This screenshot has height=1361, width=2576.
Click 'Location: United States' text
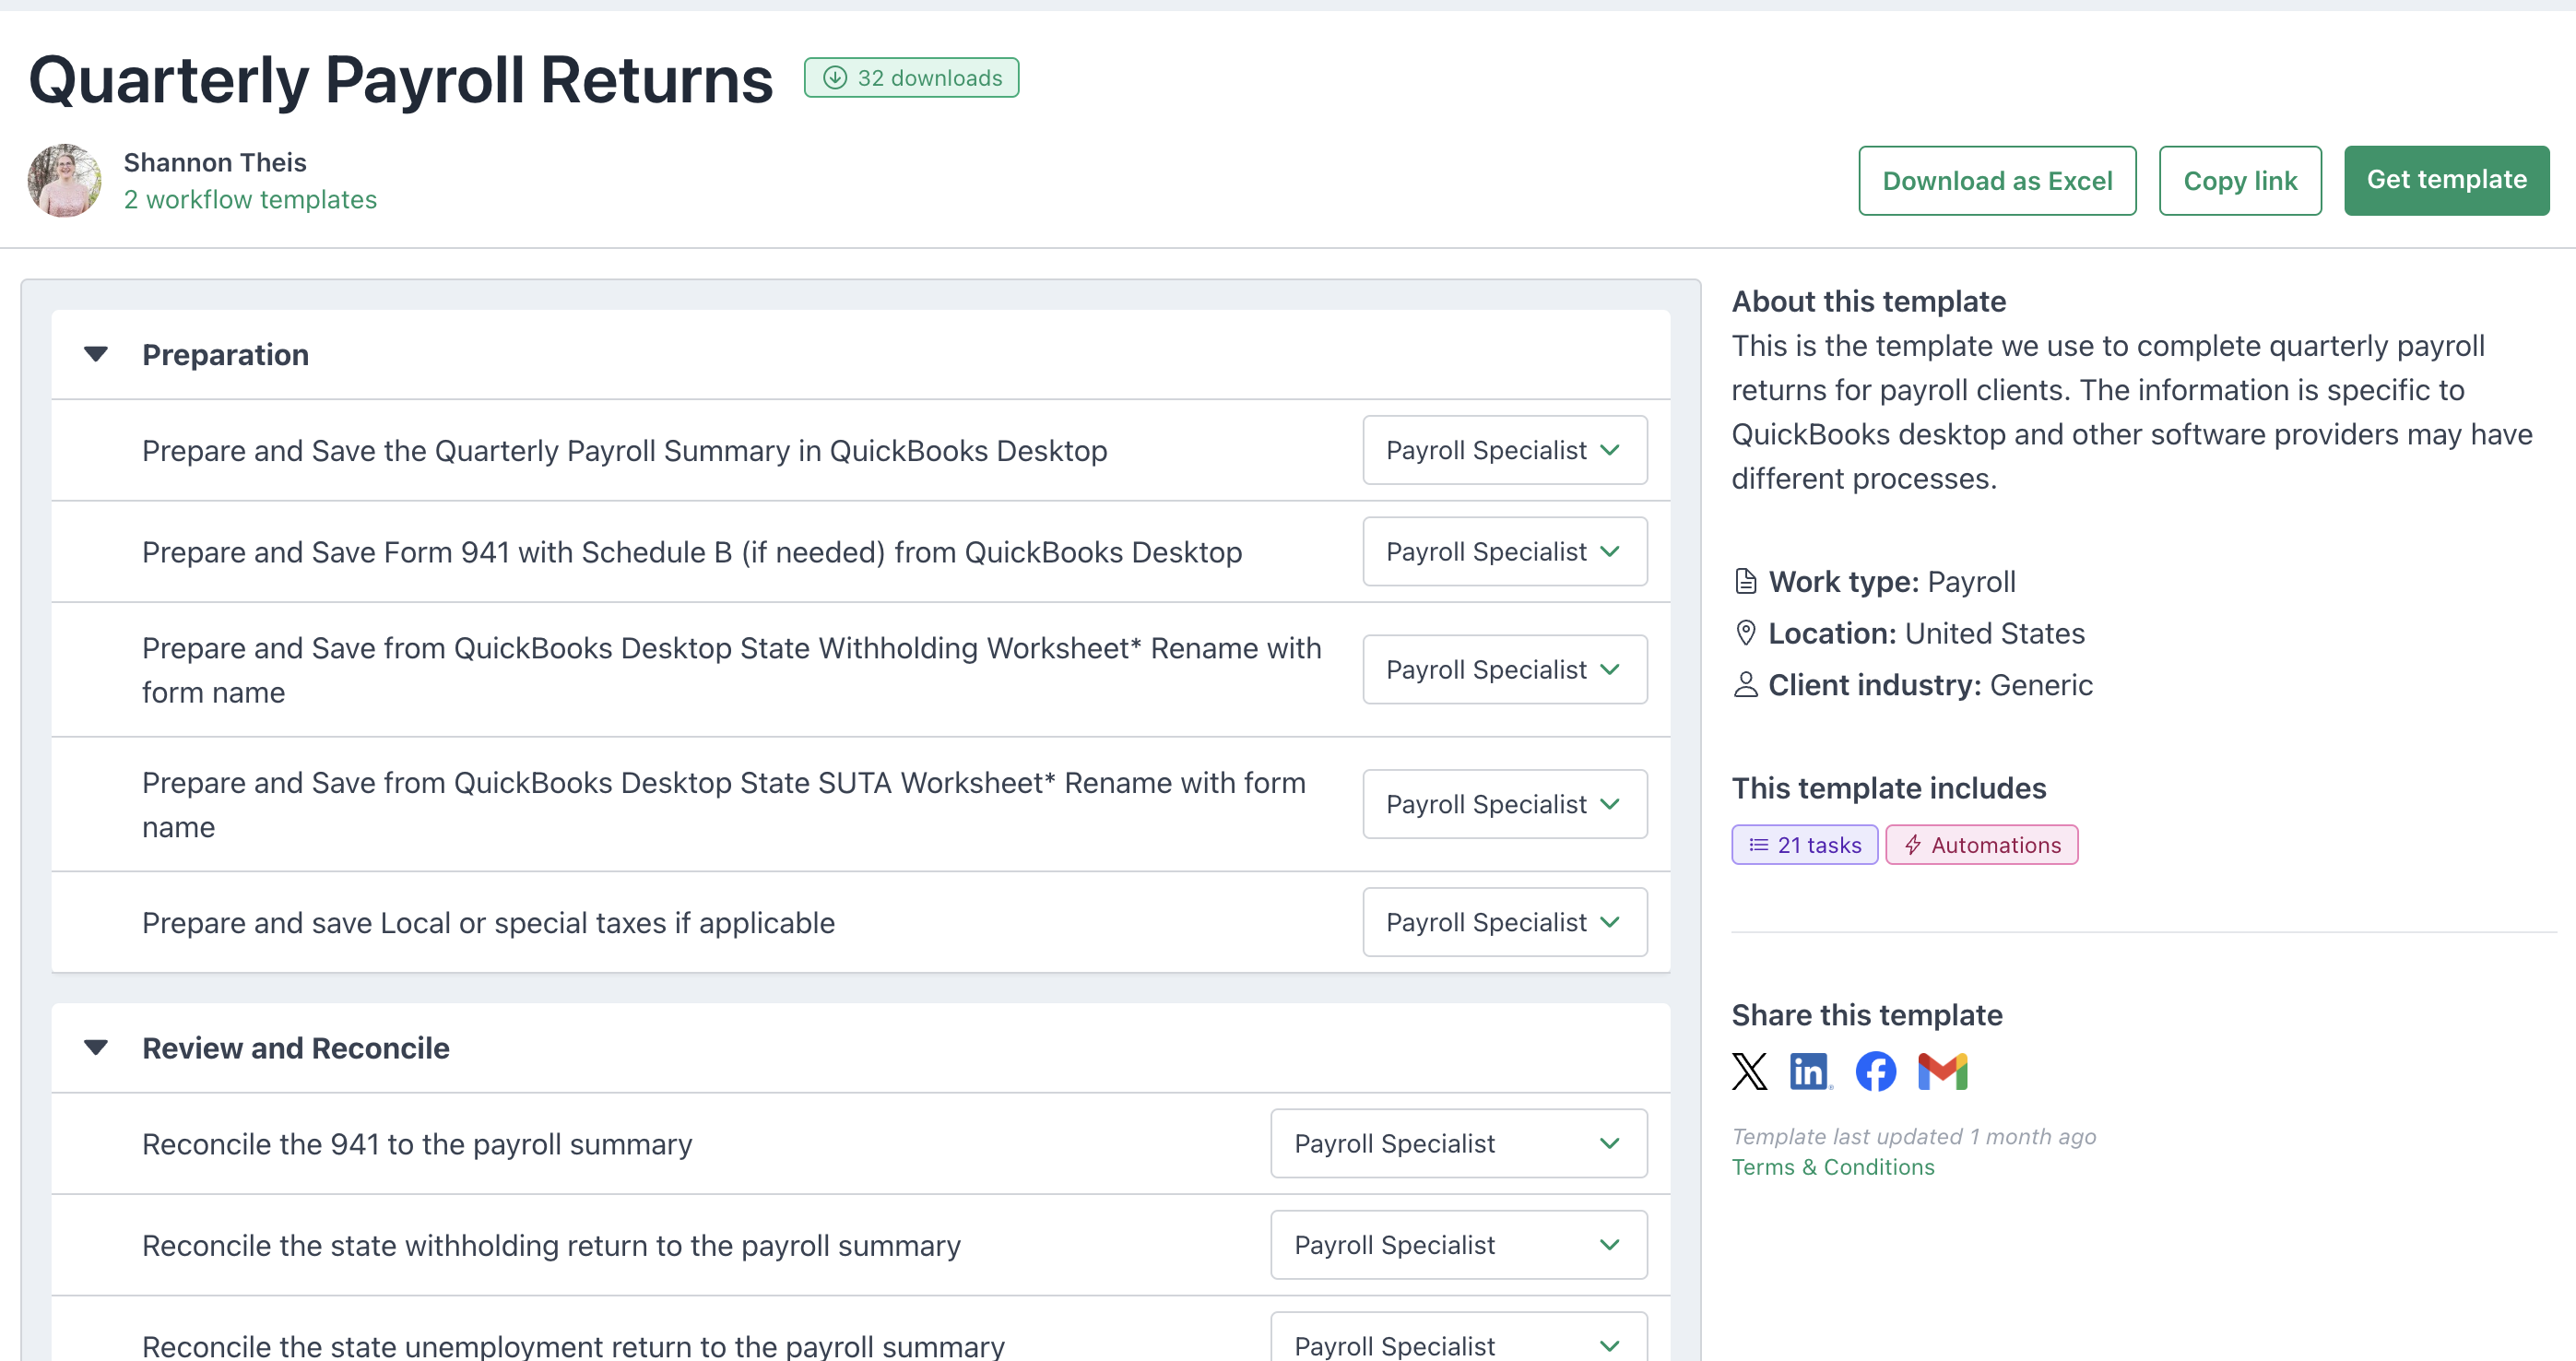[1926, 634]
